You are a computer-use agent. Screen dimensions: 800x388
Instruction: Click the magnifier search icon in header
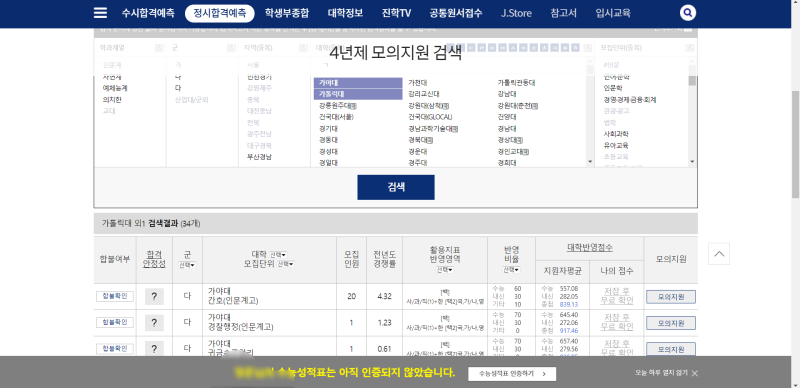click(x=688, y=13)
